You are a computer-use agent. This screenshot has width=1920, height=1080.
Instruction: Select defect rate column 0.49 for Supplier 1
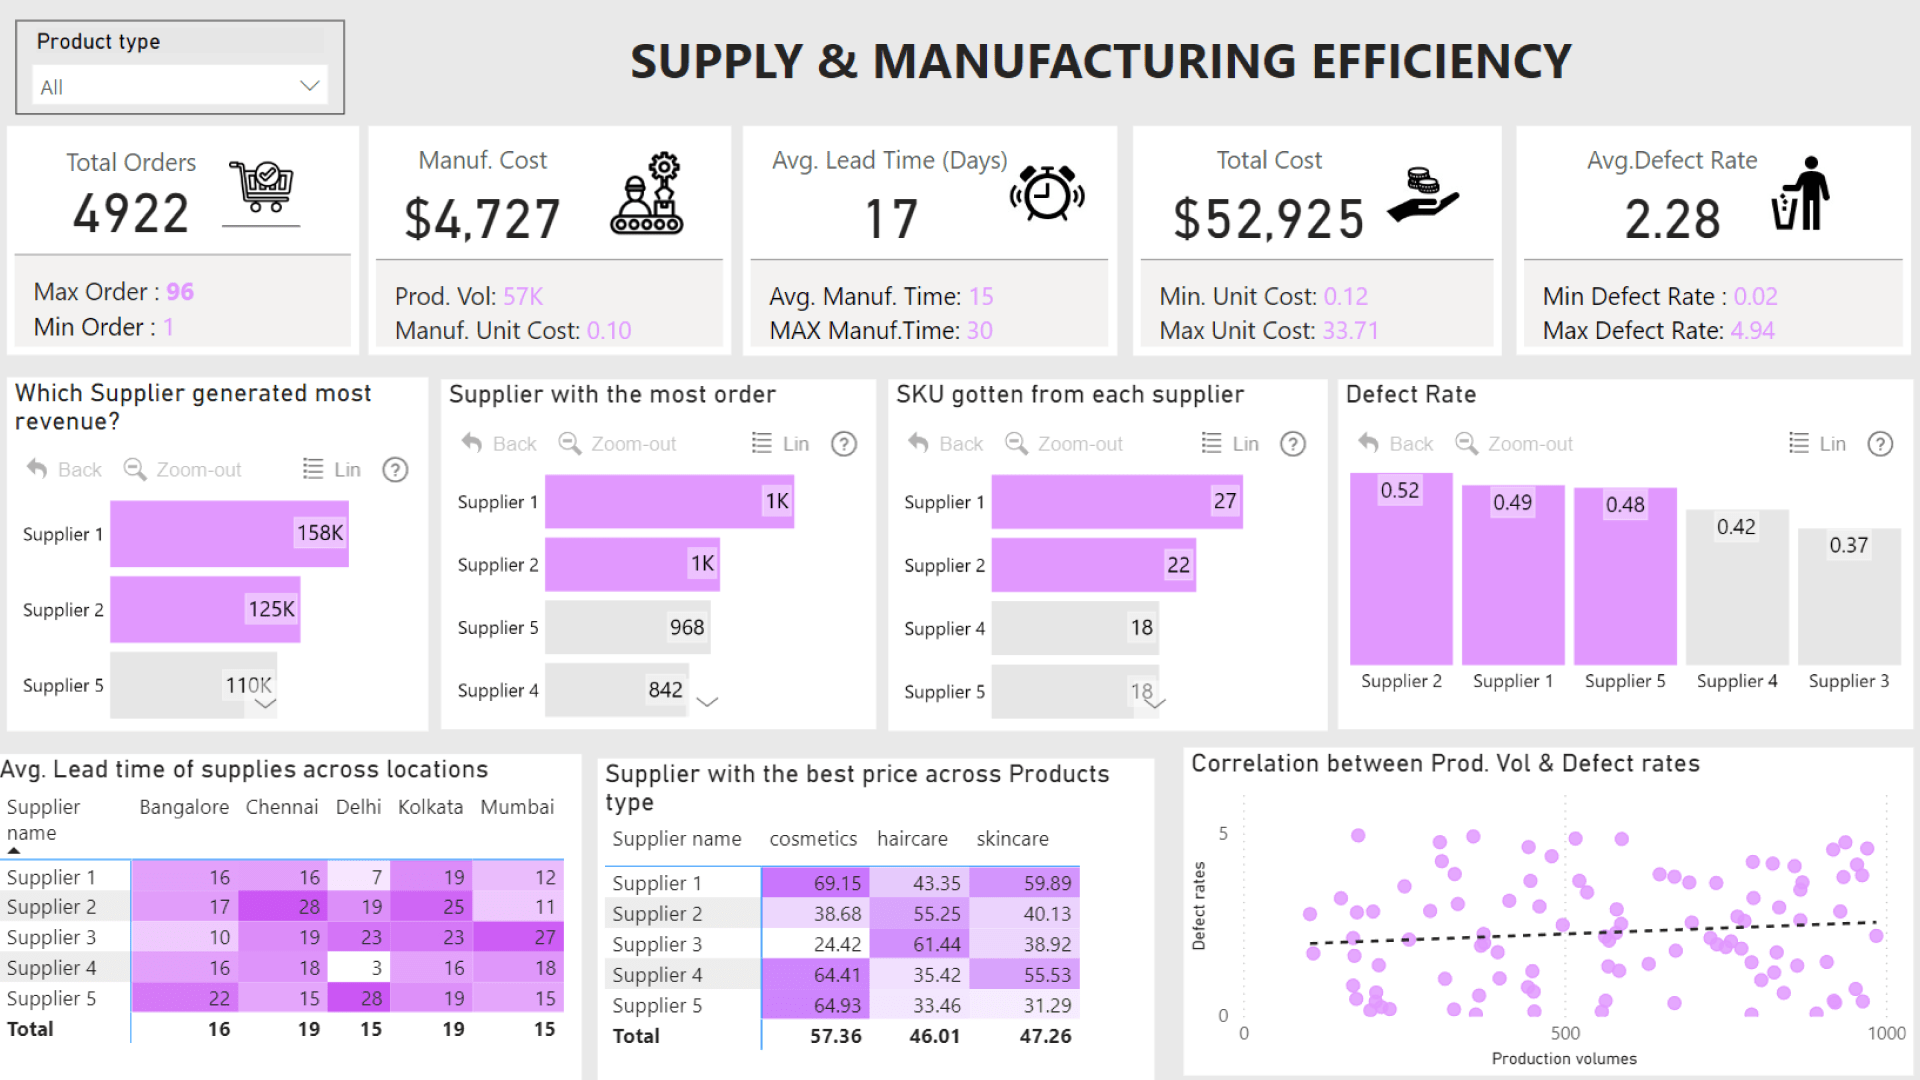1513,575
